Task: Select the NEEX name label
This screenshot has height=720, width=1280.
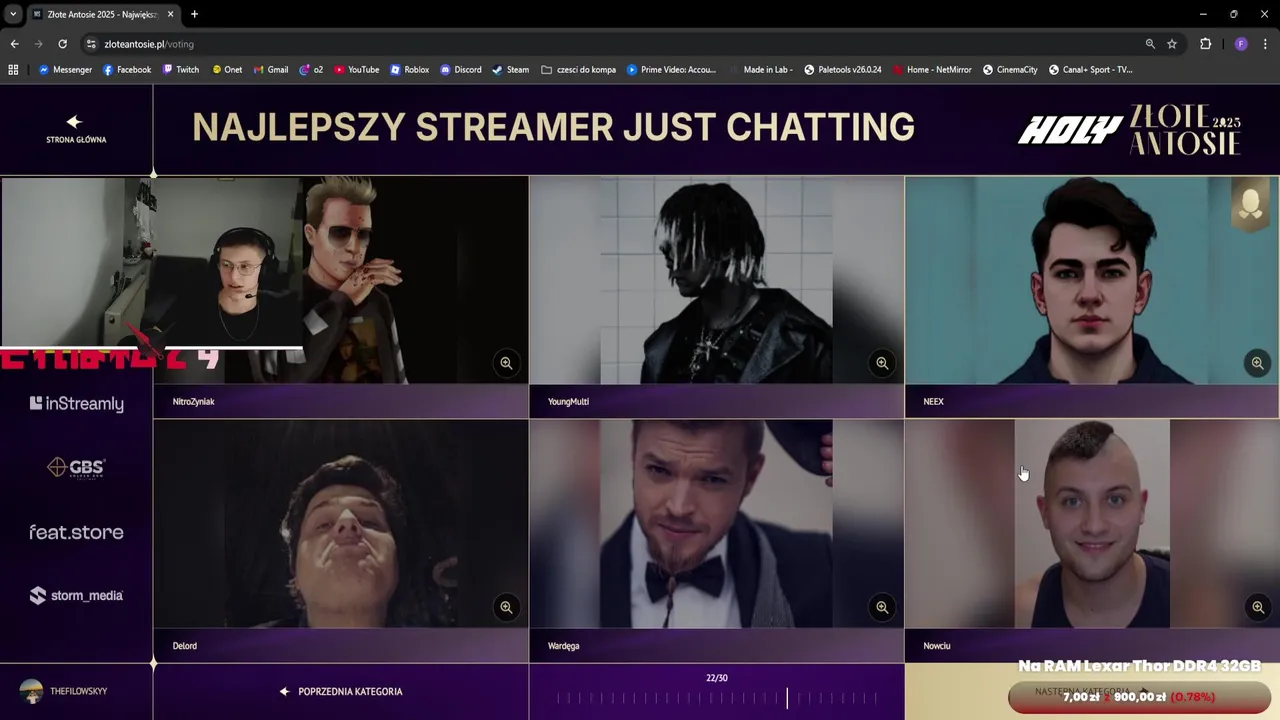Action: (x=933, y=402)
